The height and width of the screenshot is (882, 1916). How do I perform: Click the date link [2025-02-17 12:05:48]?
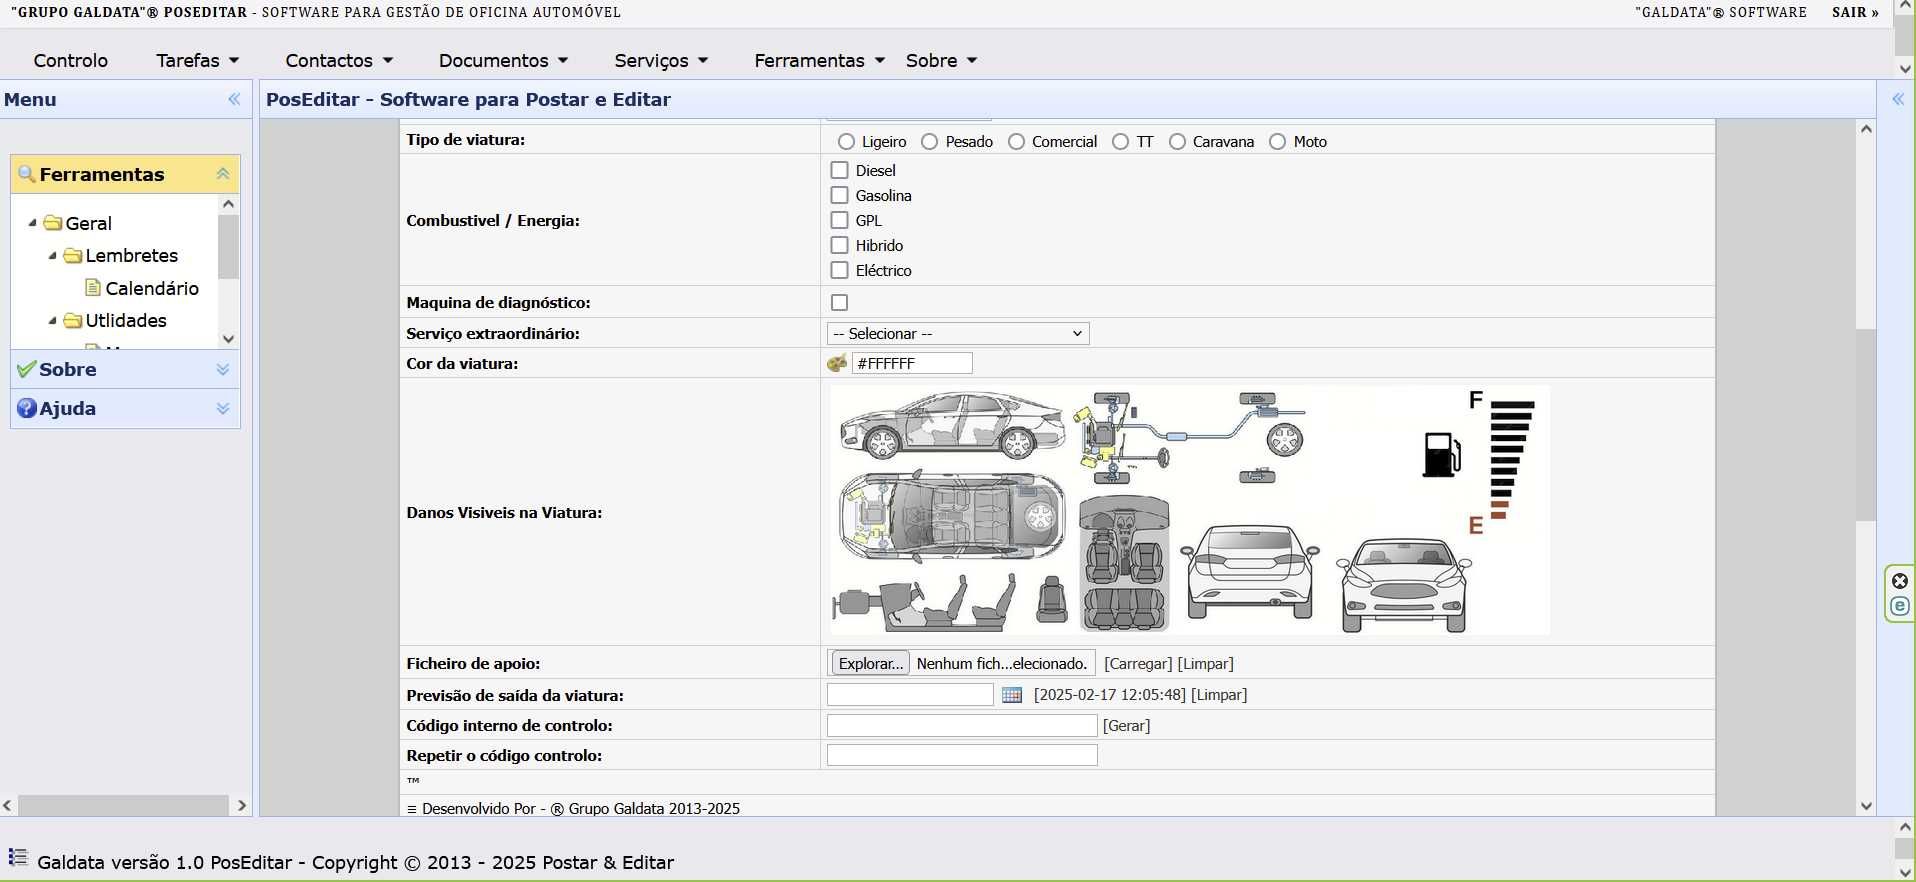(1110, 695)
